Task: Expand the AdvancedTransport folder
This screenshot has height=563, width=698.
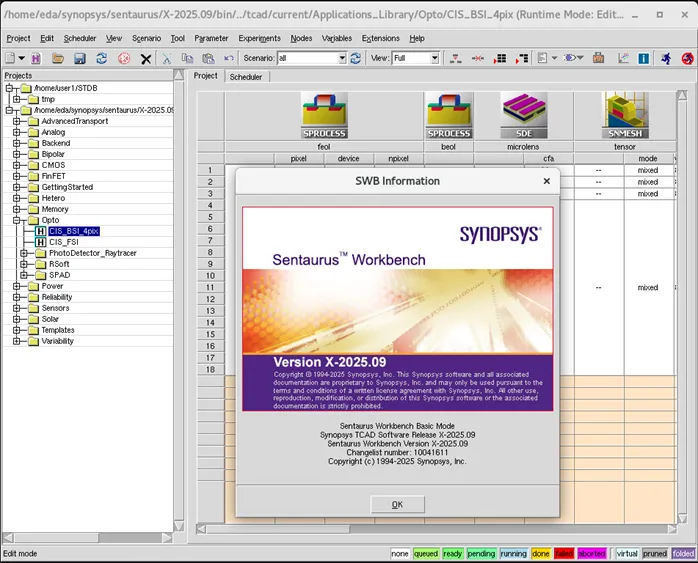Action: [x=16, y=121]
